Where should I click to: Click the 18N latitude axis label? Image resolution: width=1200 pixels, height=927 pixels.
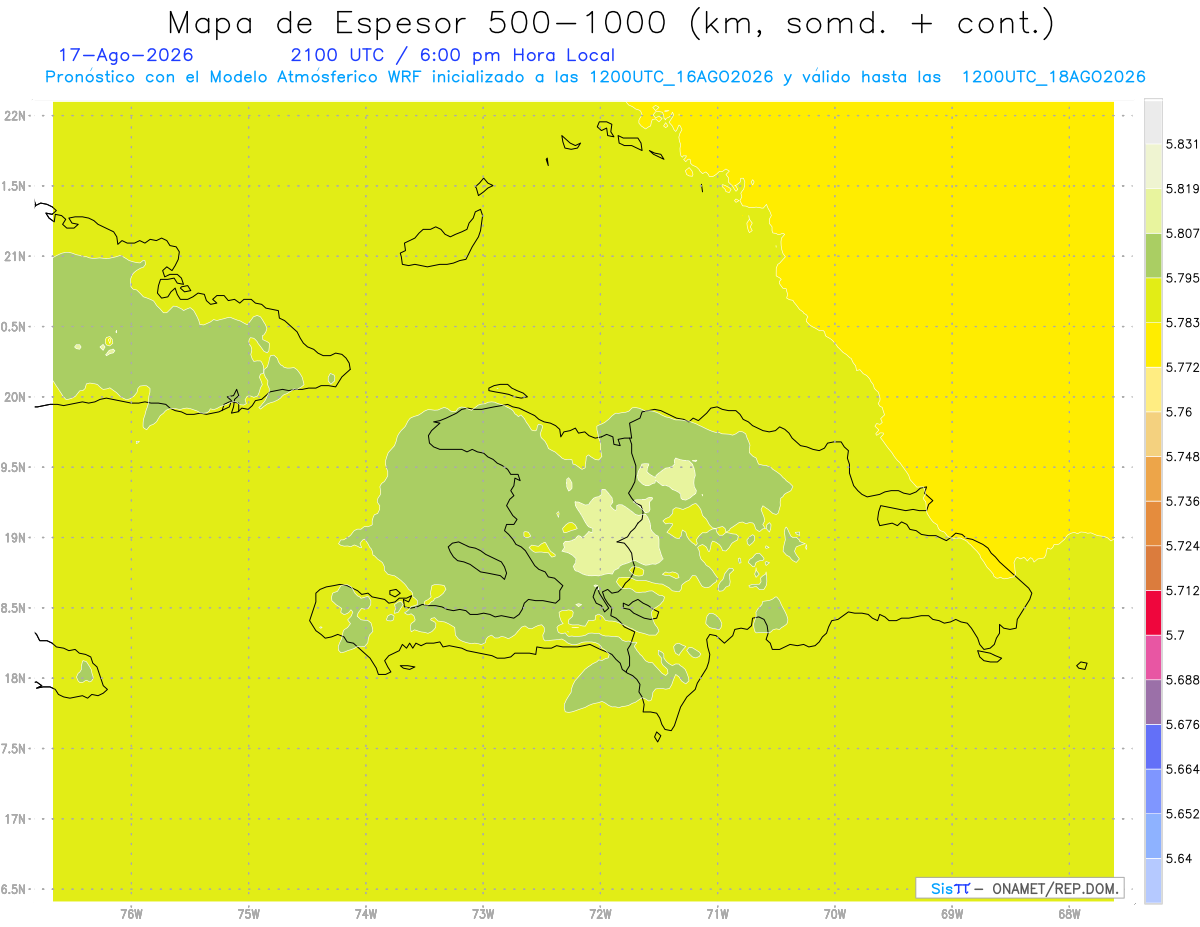pyautogui.click(x=16, y=678)
